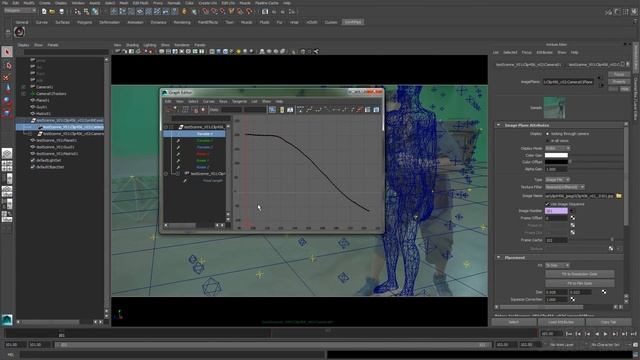Click the round shelf icon under shelf tabs

click(19, 31)
